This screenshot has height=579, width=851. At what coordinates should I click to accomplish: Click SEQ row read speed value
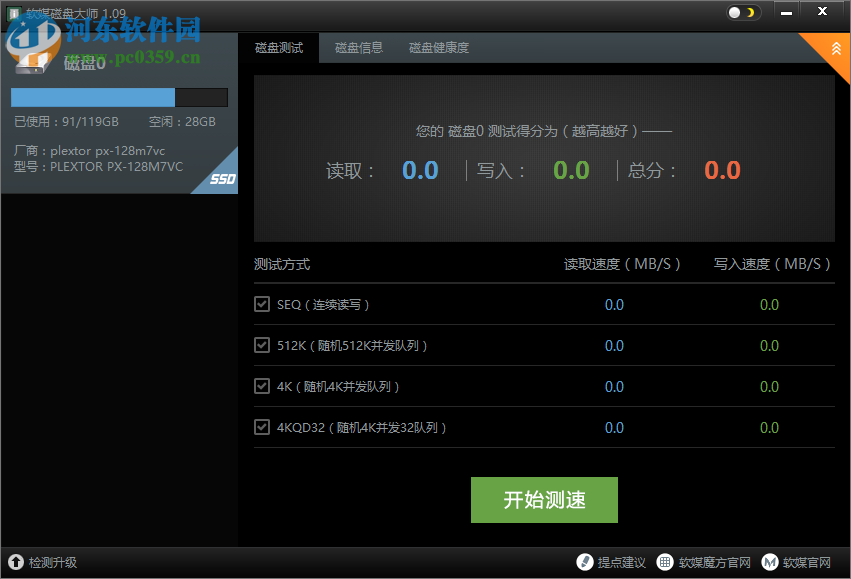pos(614,304)
